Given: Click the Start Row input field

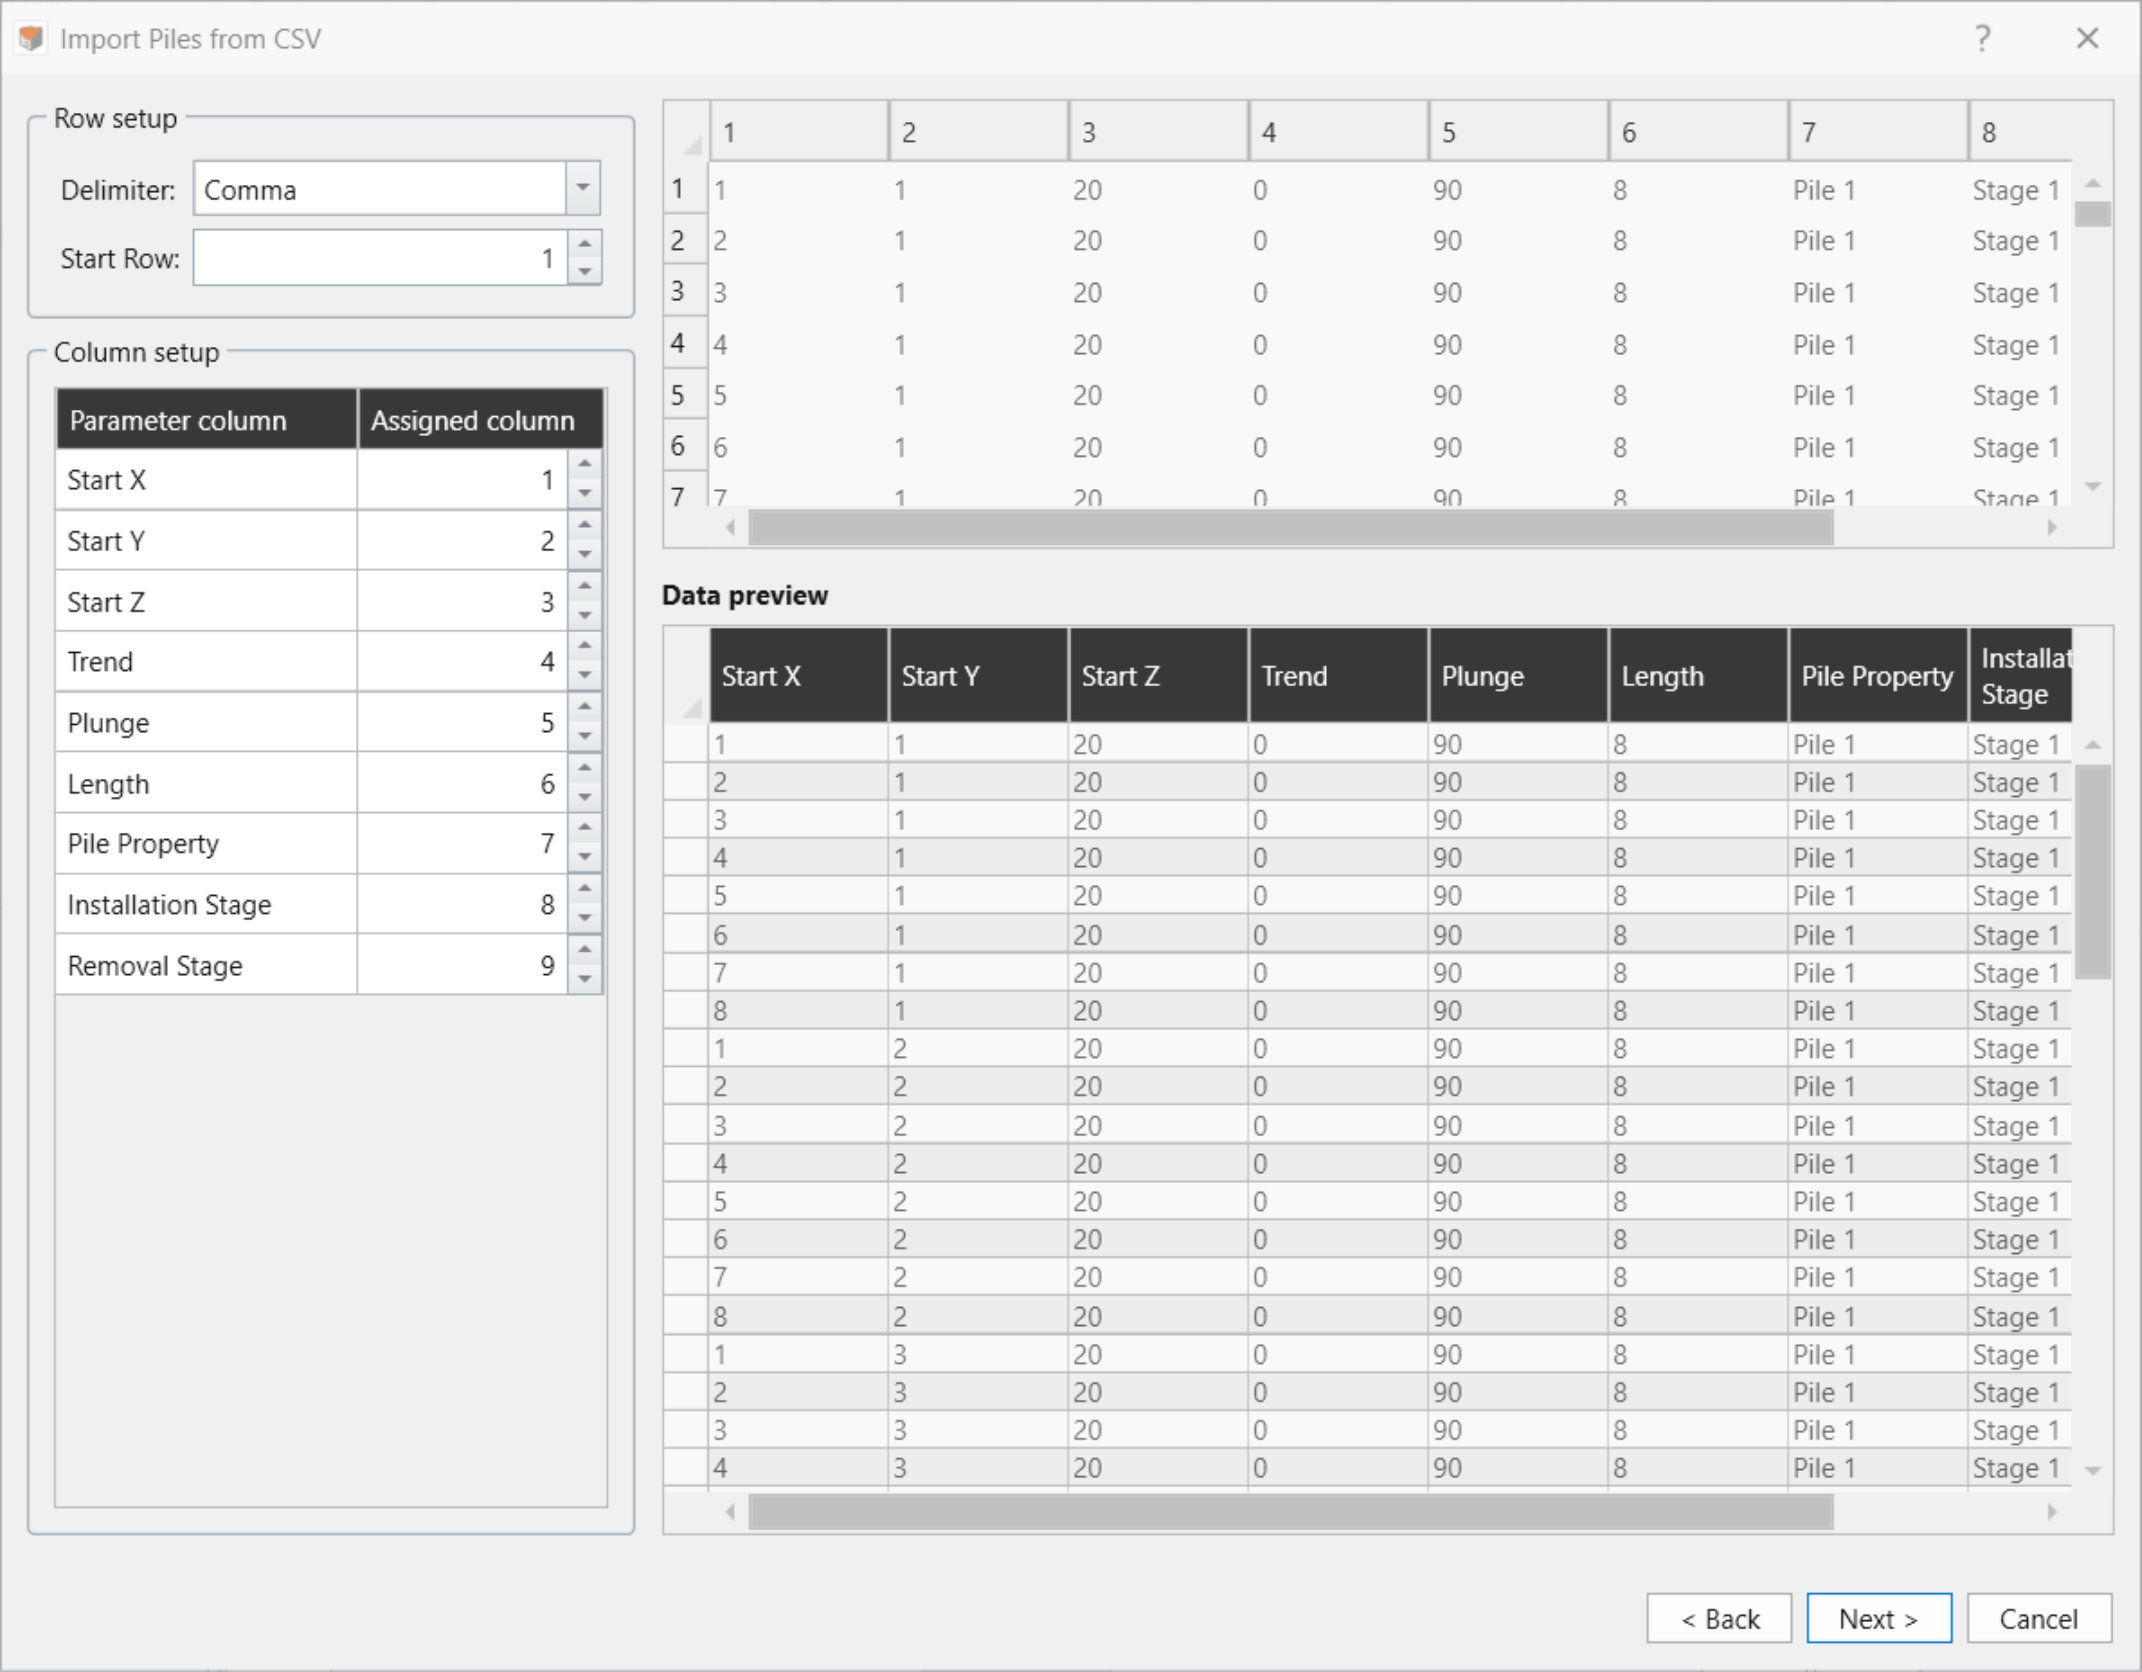Looking at the screenshot, I should (x=380, y=258).
